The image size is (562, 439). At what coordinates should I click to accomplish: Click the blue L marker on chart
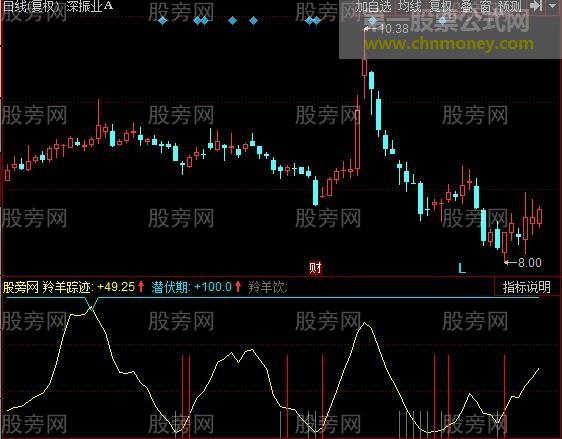(x=462, y=268)
